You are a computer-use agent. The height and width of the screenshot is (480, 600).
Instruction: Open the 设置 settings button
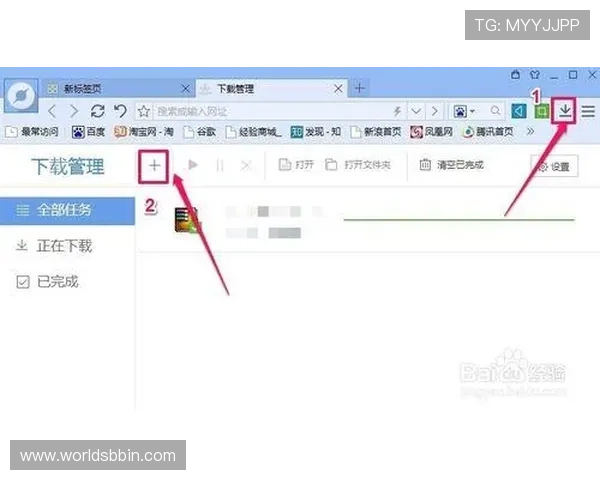tap(554, 167)
